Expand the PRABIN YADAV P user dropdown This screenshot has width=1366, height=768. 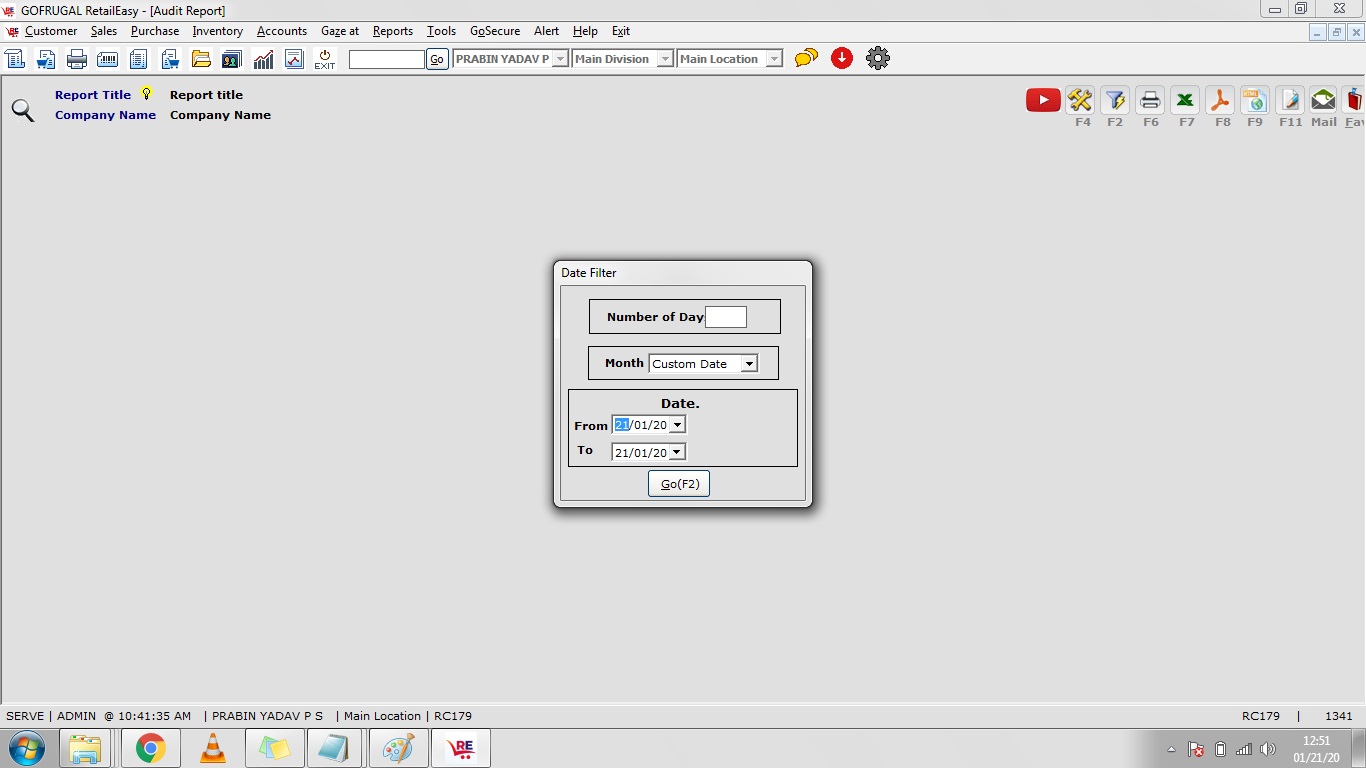point(560,59)
